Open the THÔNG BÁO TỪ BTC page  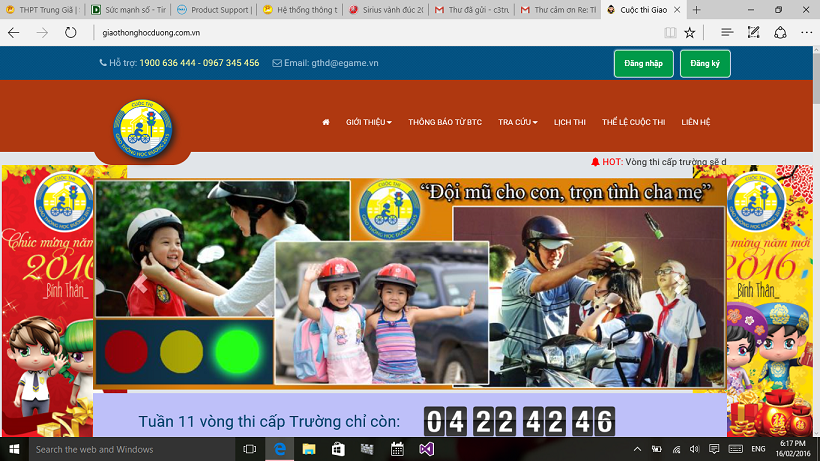tap(445, 122)
